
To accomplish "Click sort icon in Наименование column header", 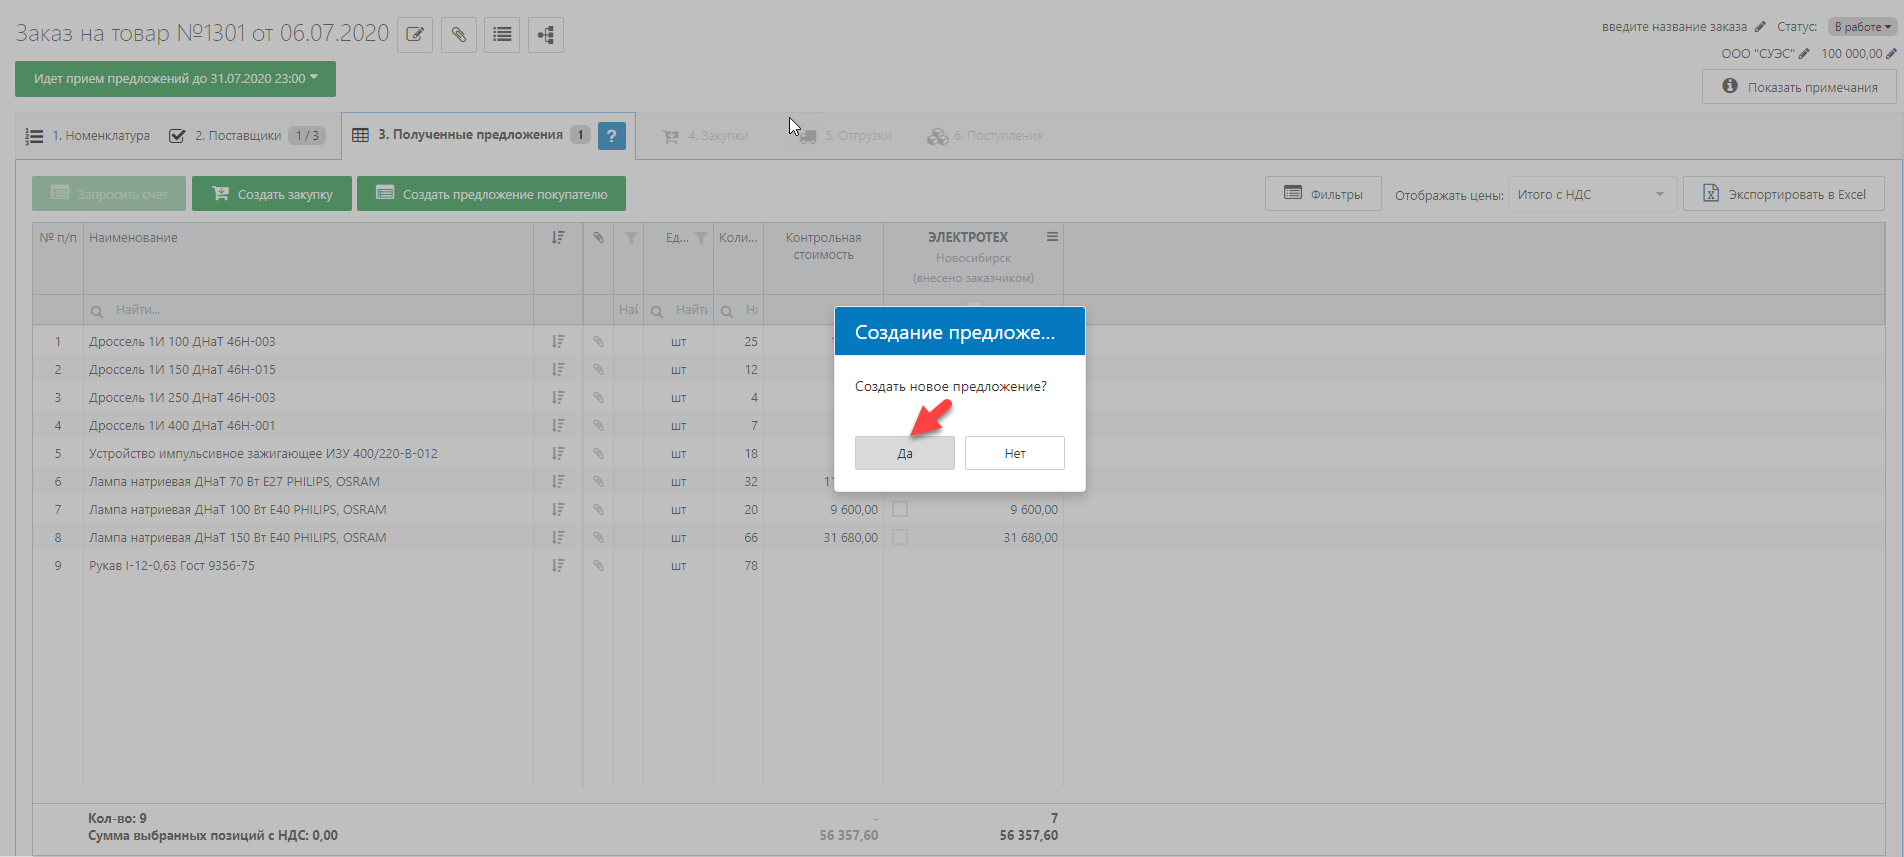I will (x=558, y=238).
